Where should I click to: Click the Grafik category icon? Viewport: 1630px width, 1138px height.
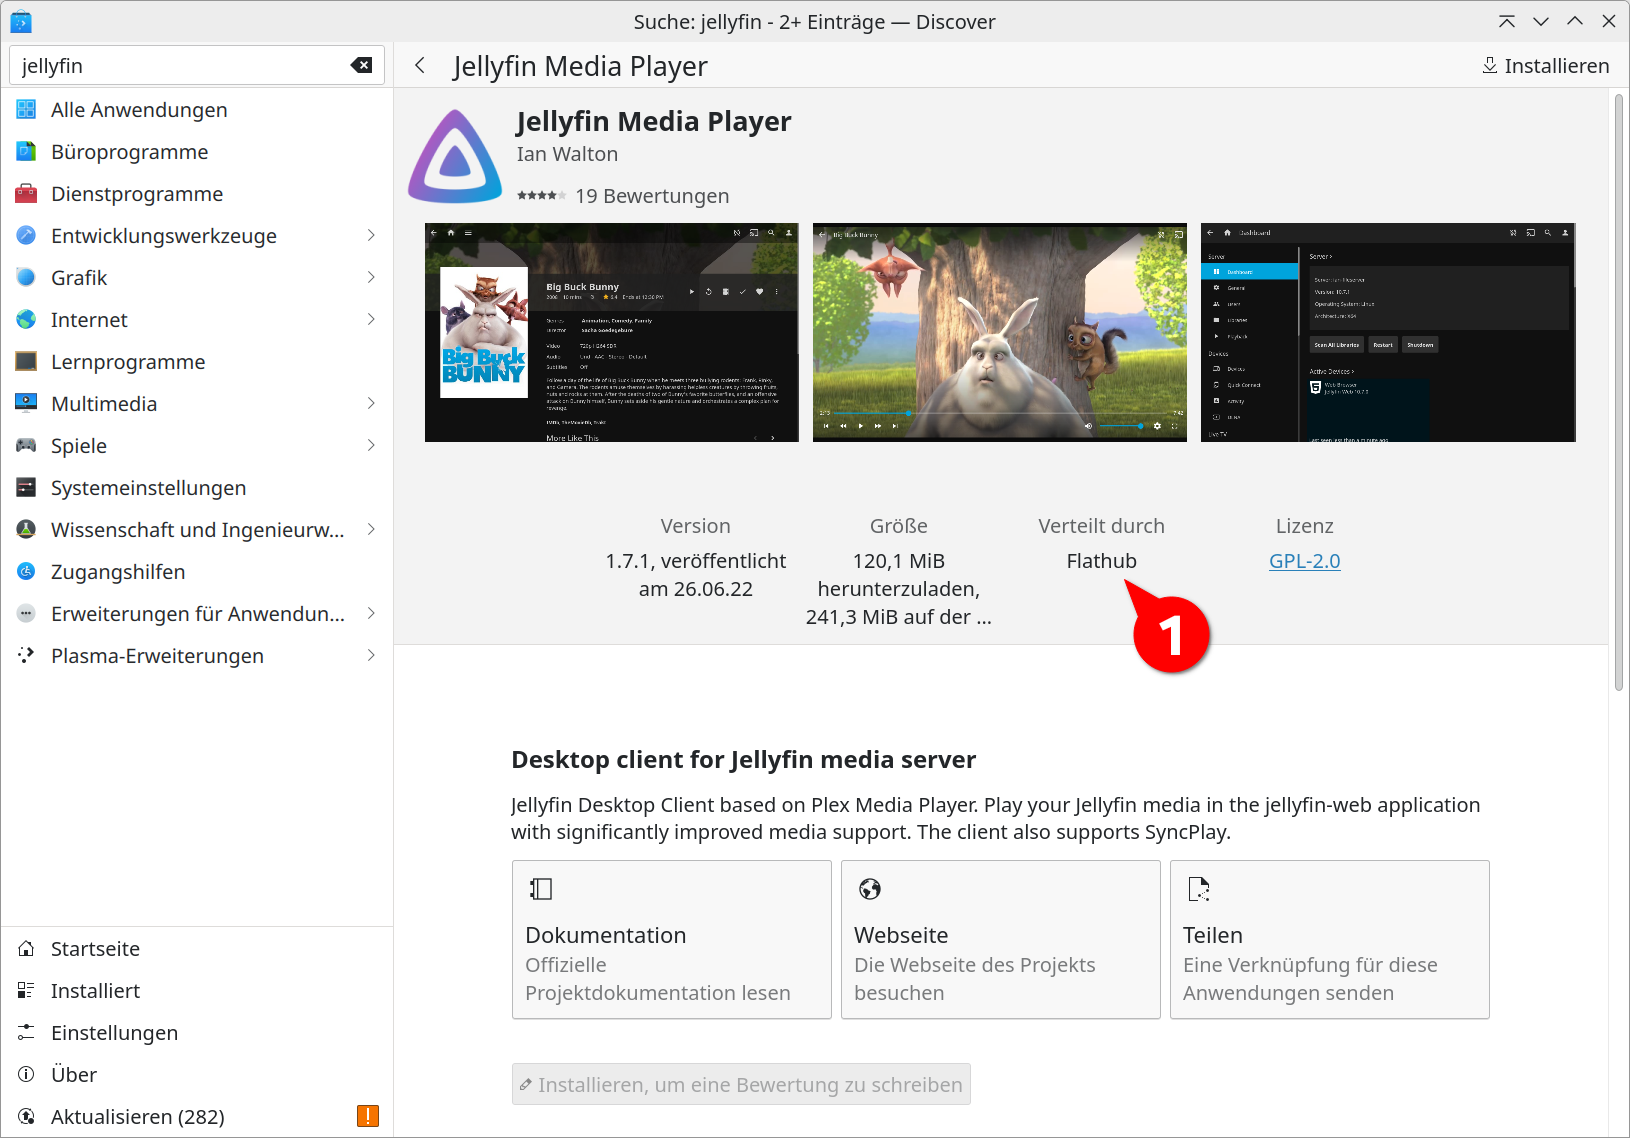click(x=26, y=278)
